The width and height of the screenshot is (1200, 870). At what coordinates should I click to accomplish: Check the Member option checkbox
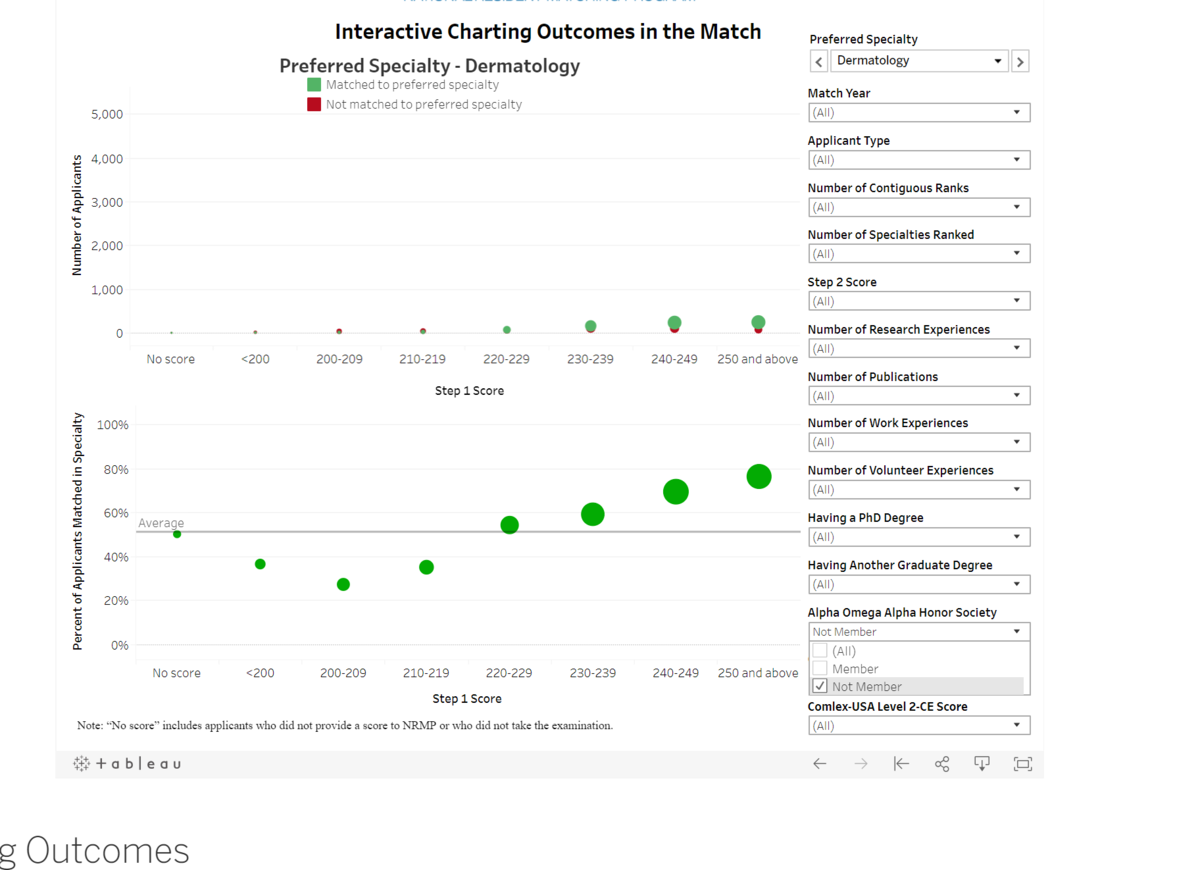pyautogui.click(x=820, y=669)
